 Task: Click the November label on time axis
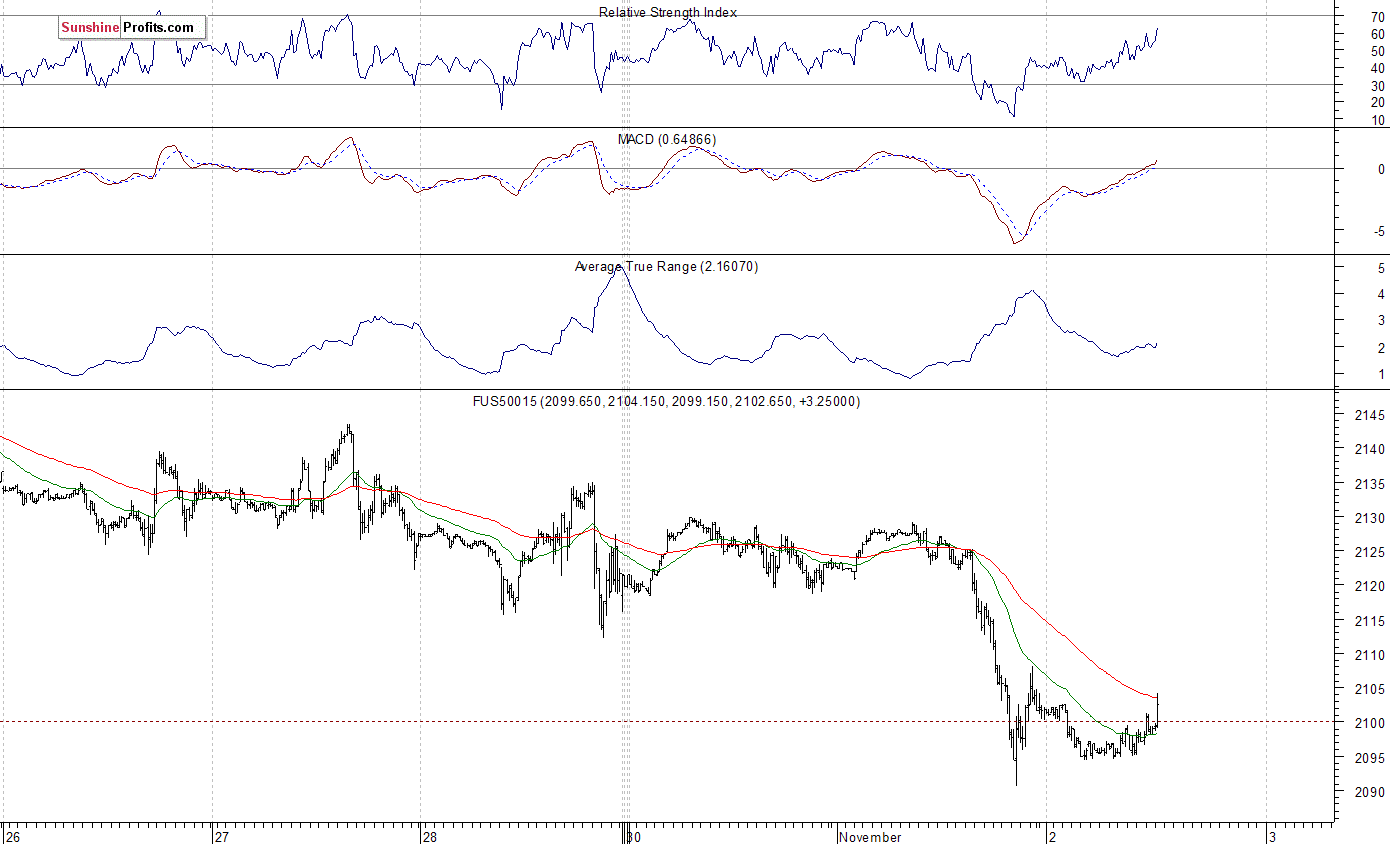point(871,836)
